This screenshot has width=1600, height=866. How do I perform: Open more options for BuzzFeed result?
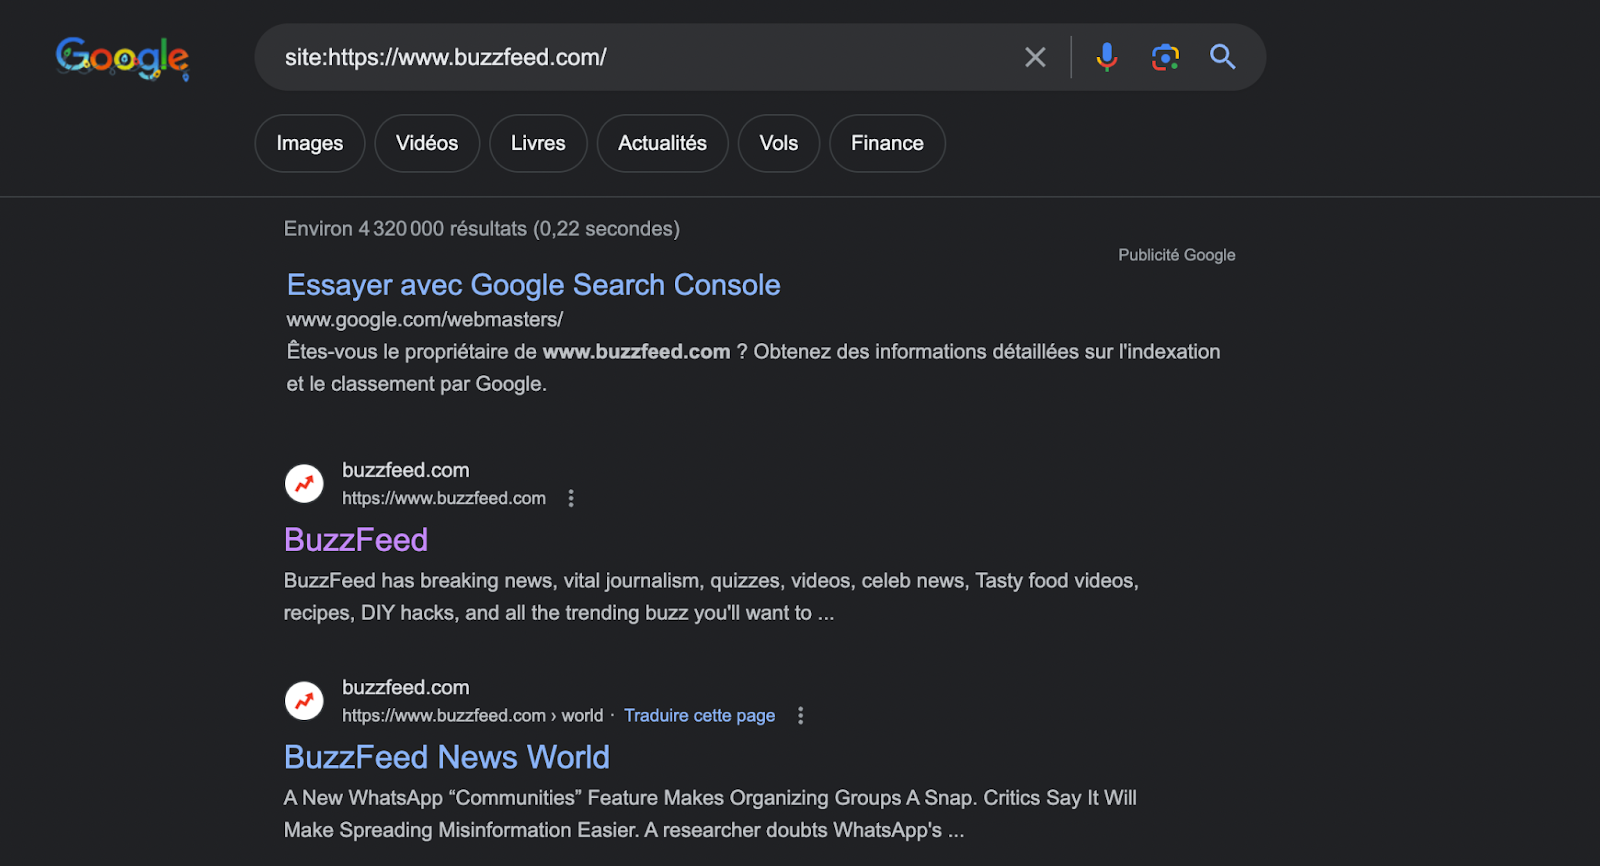tap(571, 498)
